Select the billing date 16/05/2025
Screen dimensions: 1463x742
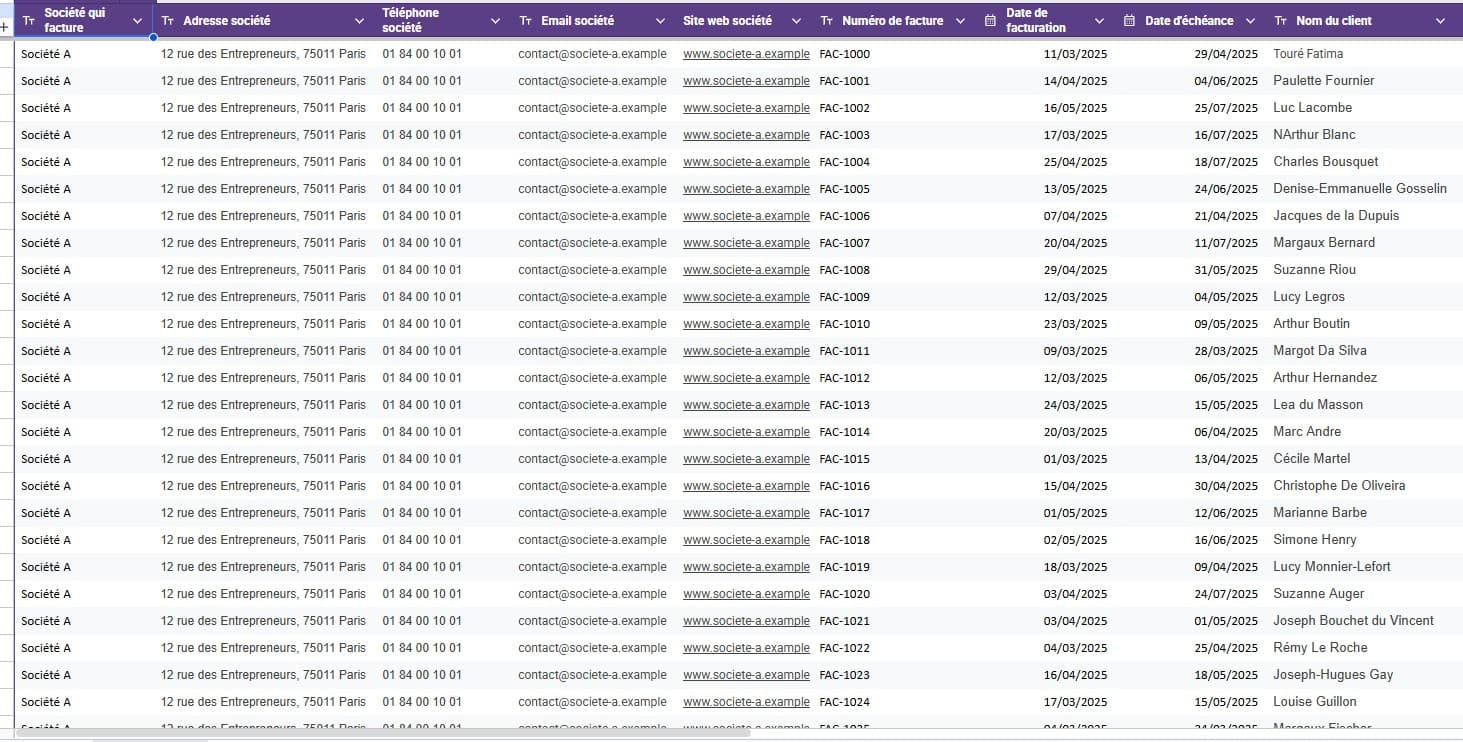1075,108
